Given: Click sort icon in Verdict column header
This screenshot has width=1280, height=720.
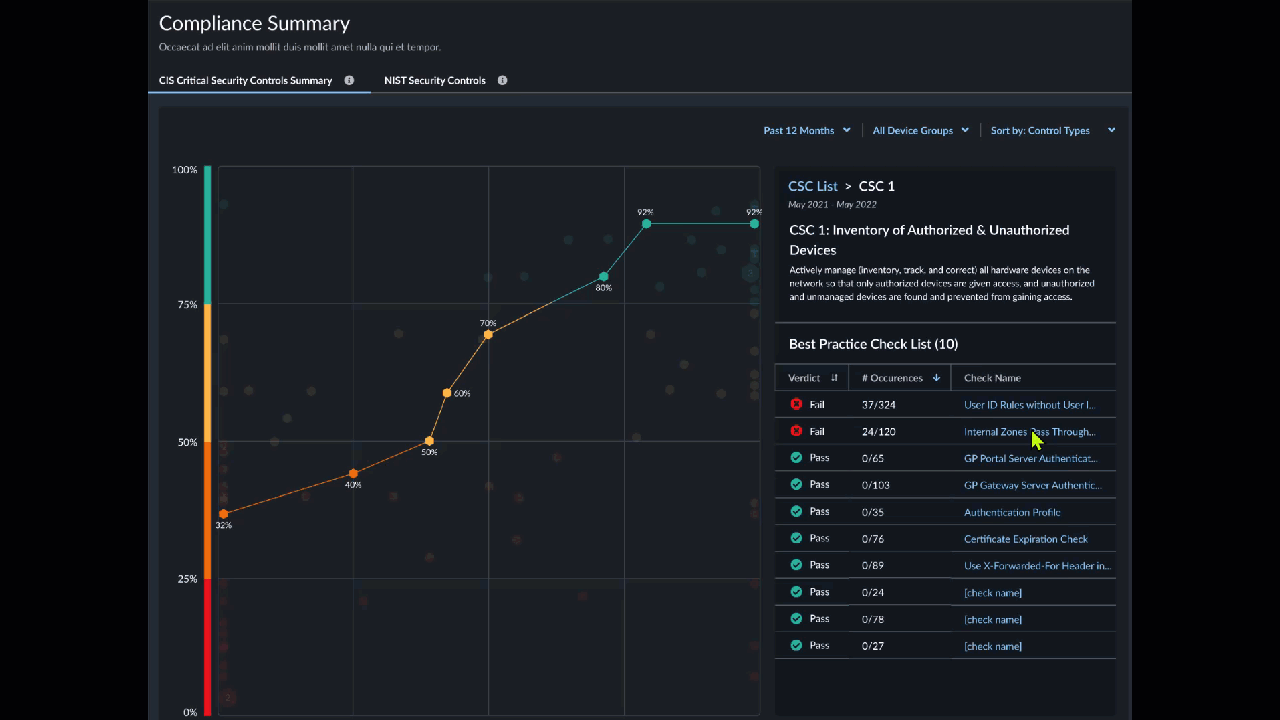Looking at the screenshot, I should click(x=834, y=378).
